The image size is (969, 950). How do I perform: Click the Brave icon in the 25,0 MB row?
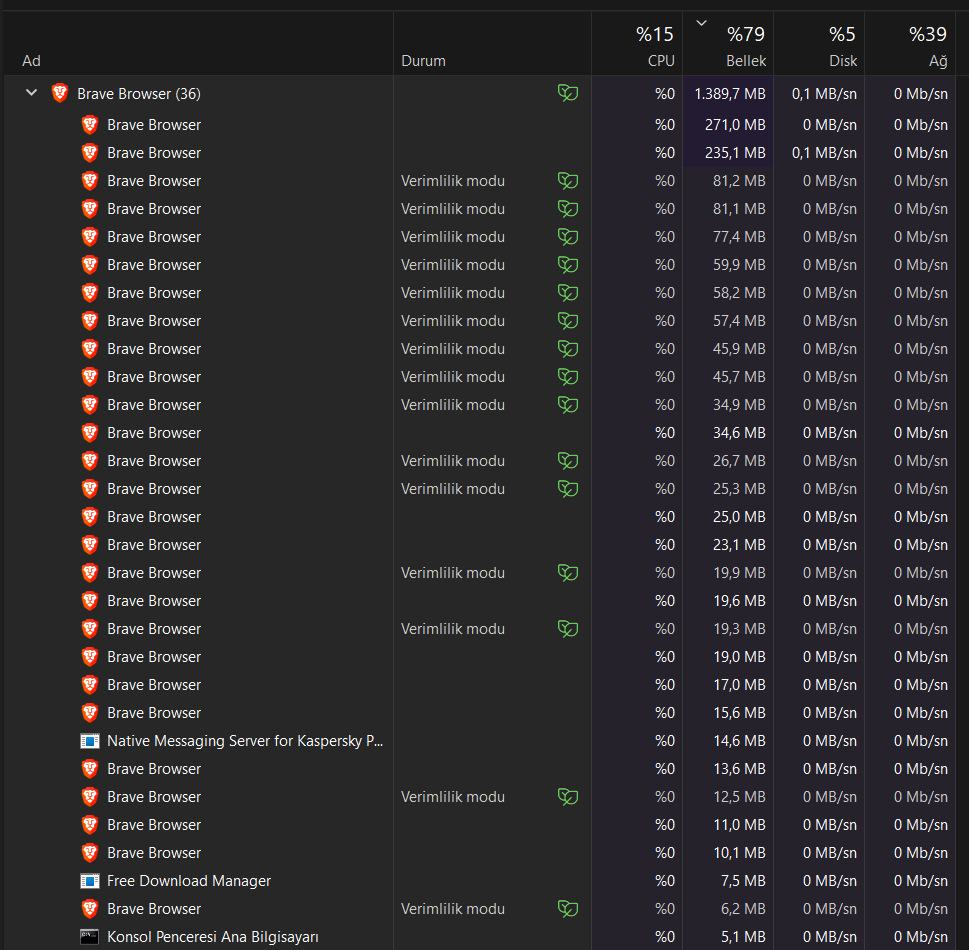[x=90, y=517]
